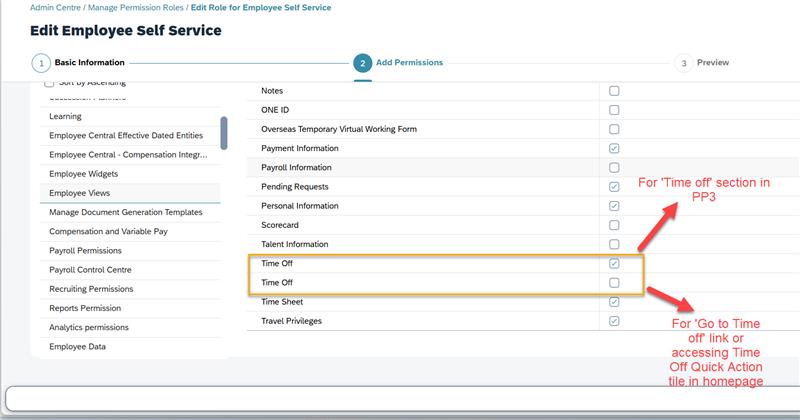Click the Travel Privileges label
Screen dimensions: 800x420
[291, 321]
